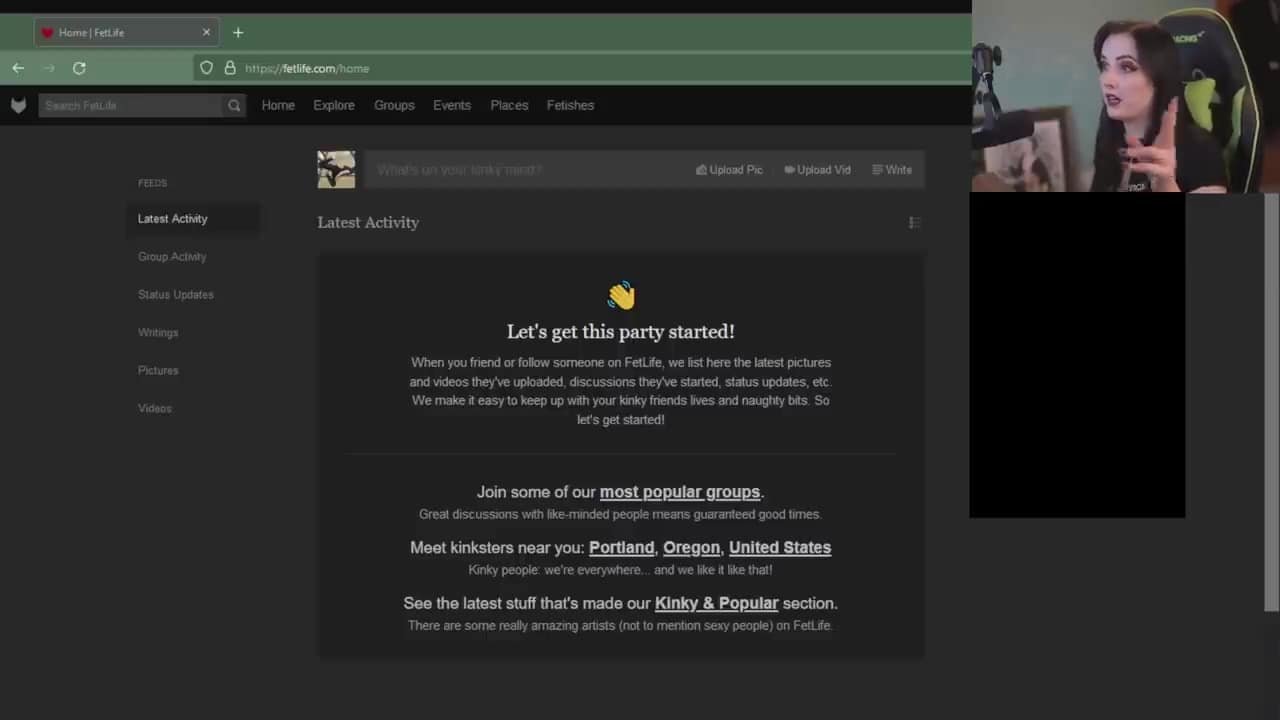Viewport: 1280px width, 720px height.
Task: Open the Events nav item
Action: (452, 105)
